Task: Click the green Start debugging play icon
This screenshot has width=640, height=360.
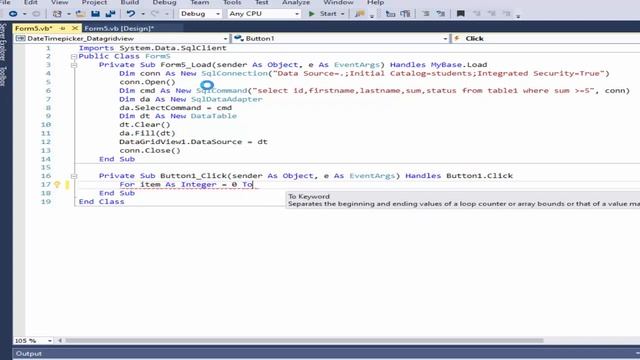Action: pos(312,14)
